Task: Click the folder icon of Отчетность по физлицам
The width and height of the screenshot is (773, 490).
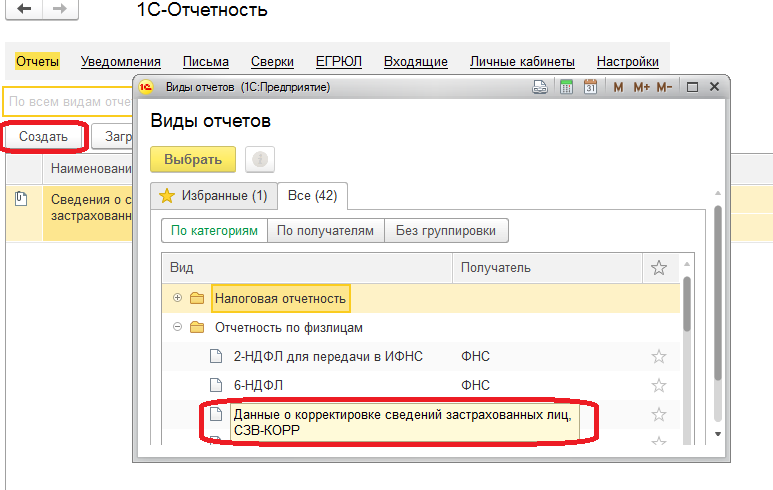Action: pos(197,327)
